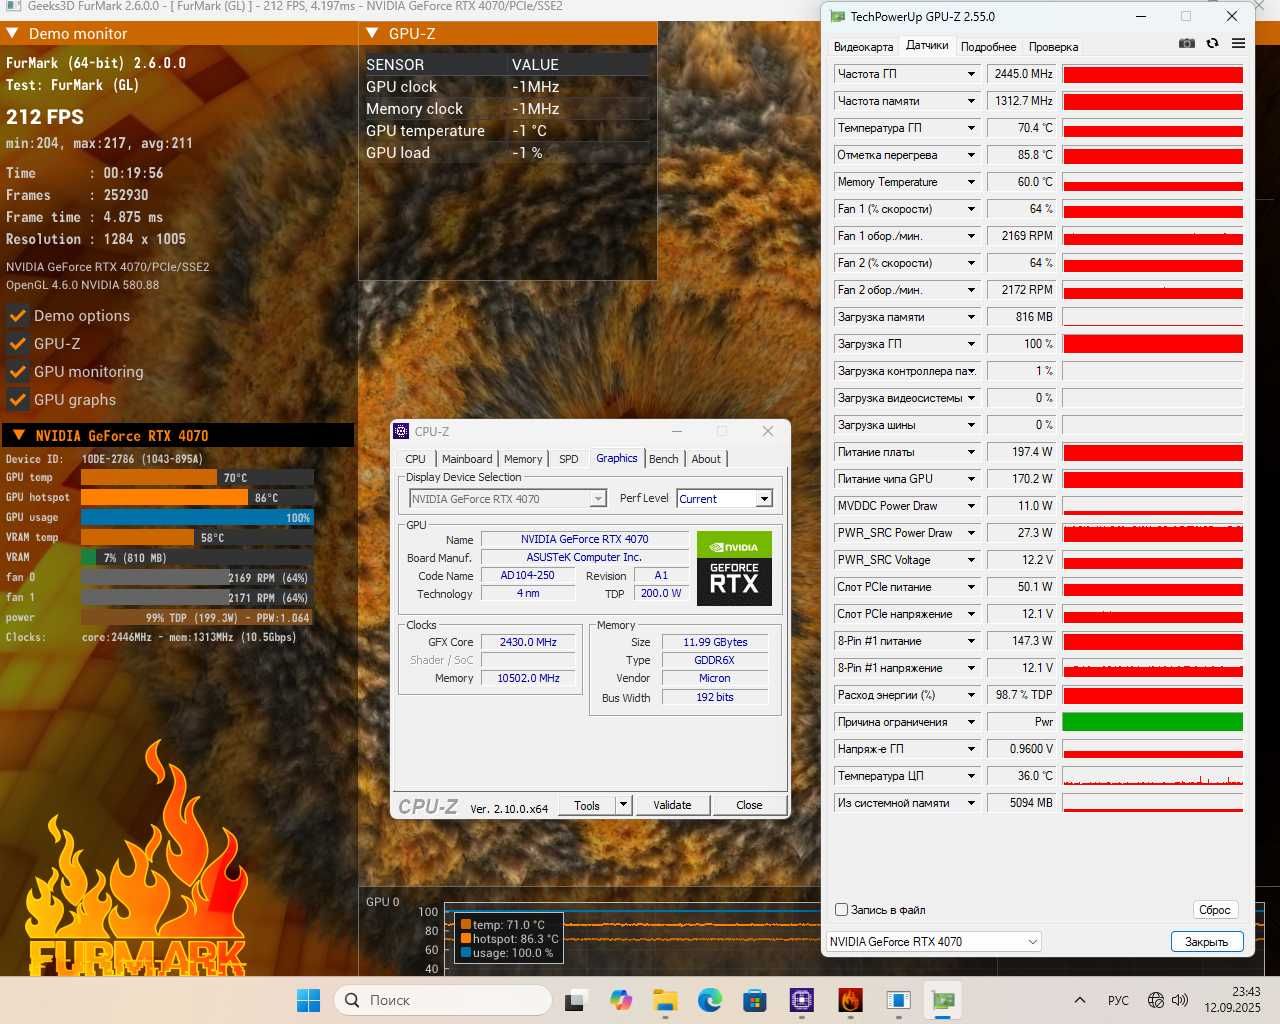Open Microsoft Store from the taskbar
This screenshot has width=1280, height=1024.
(755, 1000)
